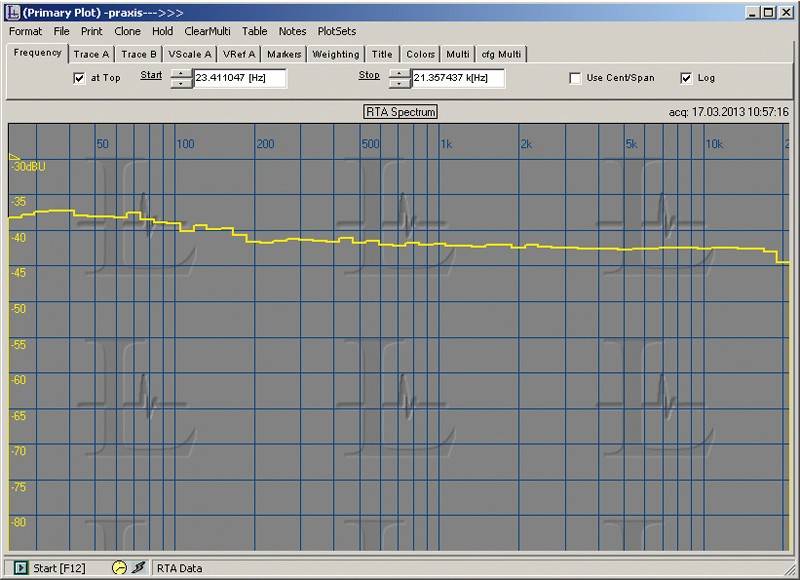Screen dimensions: 800x580
Task: Switch to the VRef A tab
Action: [x=239, y=54]
